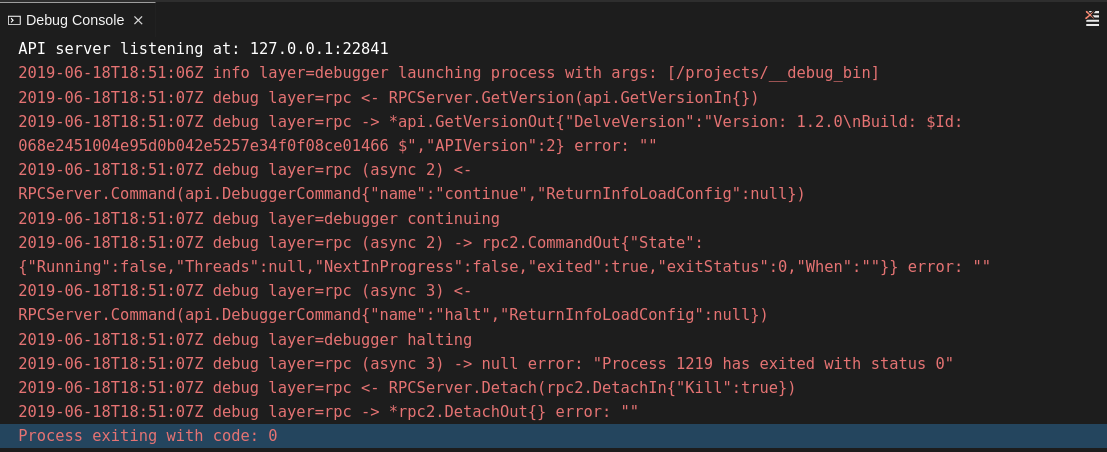Click the 'debugger continuing' log line
Viewport: 1107px width, 452px height.
pos(258,218)
